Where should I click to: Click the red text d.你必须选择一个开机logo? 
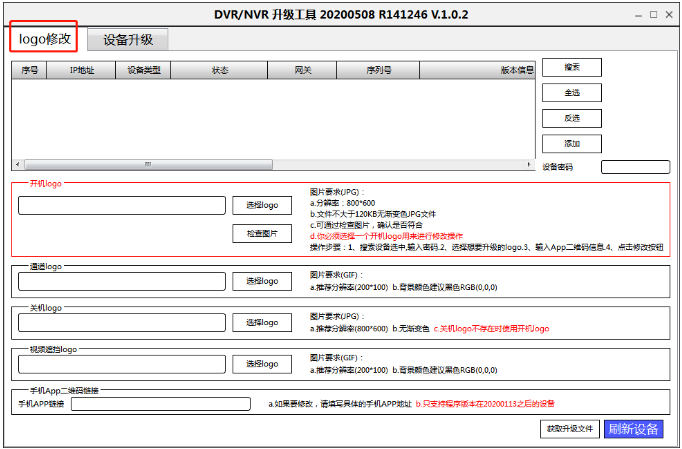point(386,236)
